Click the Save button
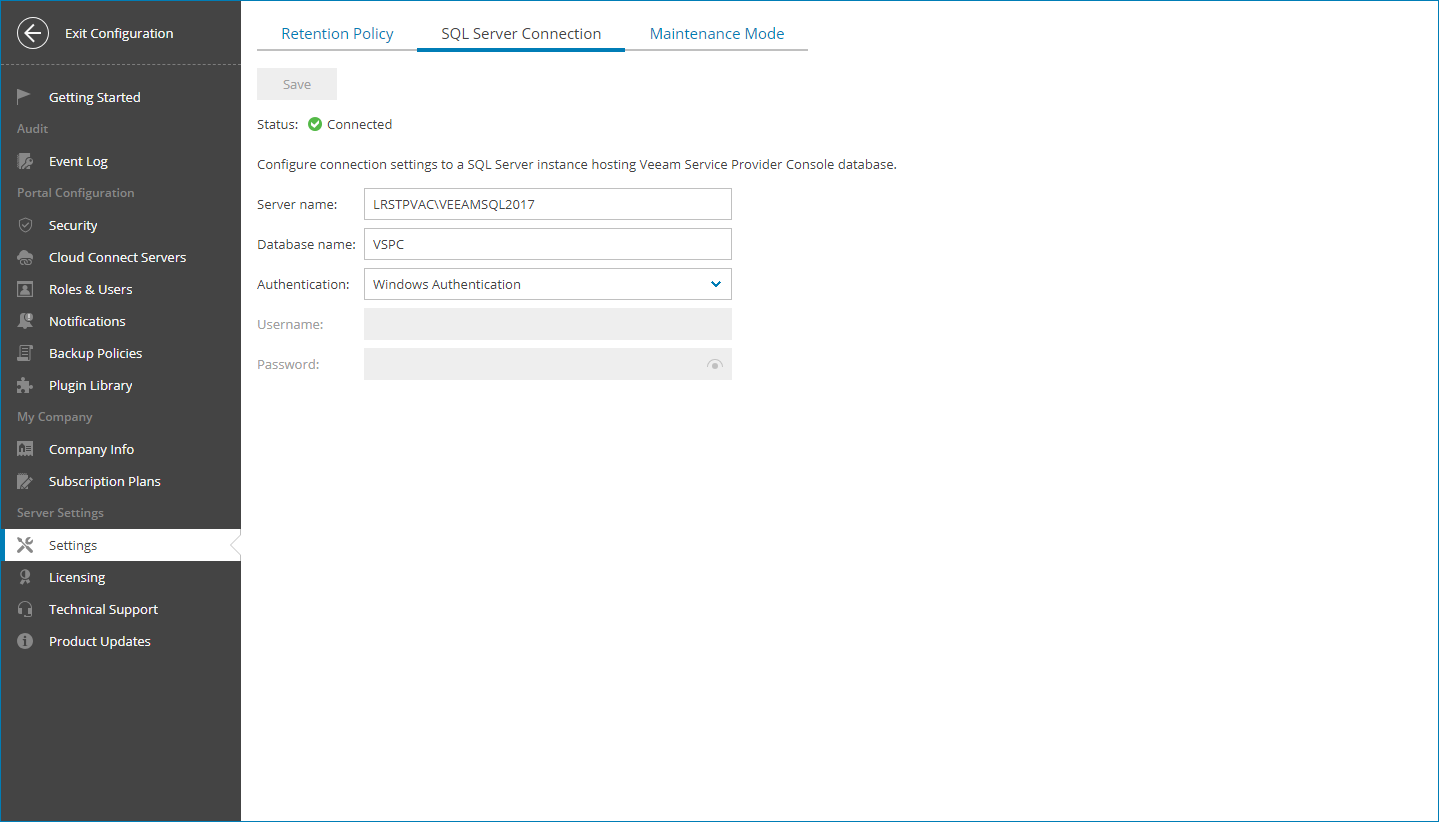The image size is (1439, 822). tap(297, 84)
